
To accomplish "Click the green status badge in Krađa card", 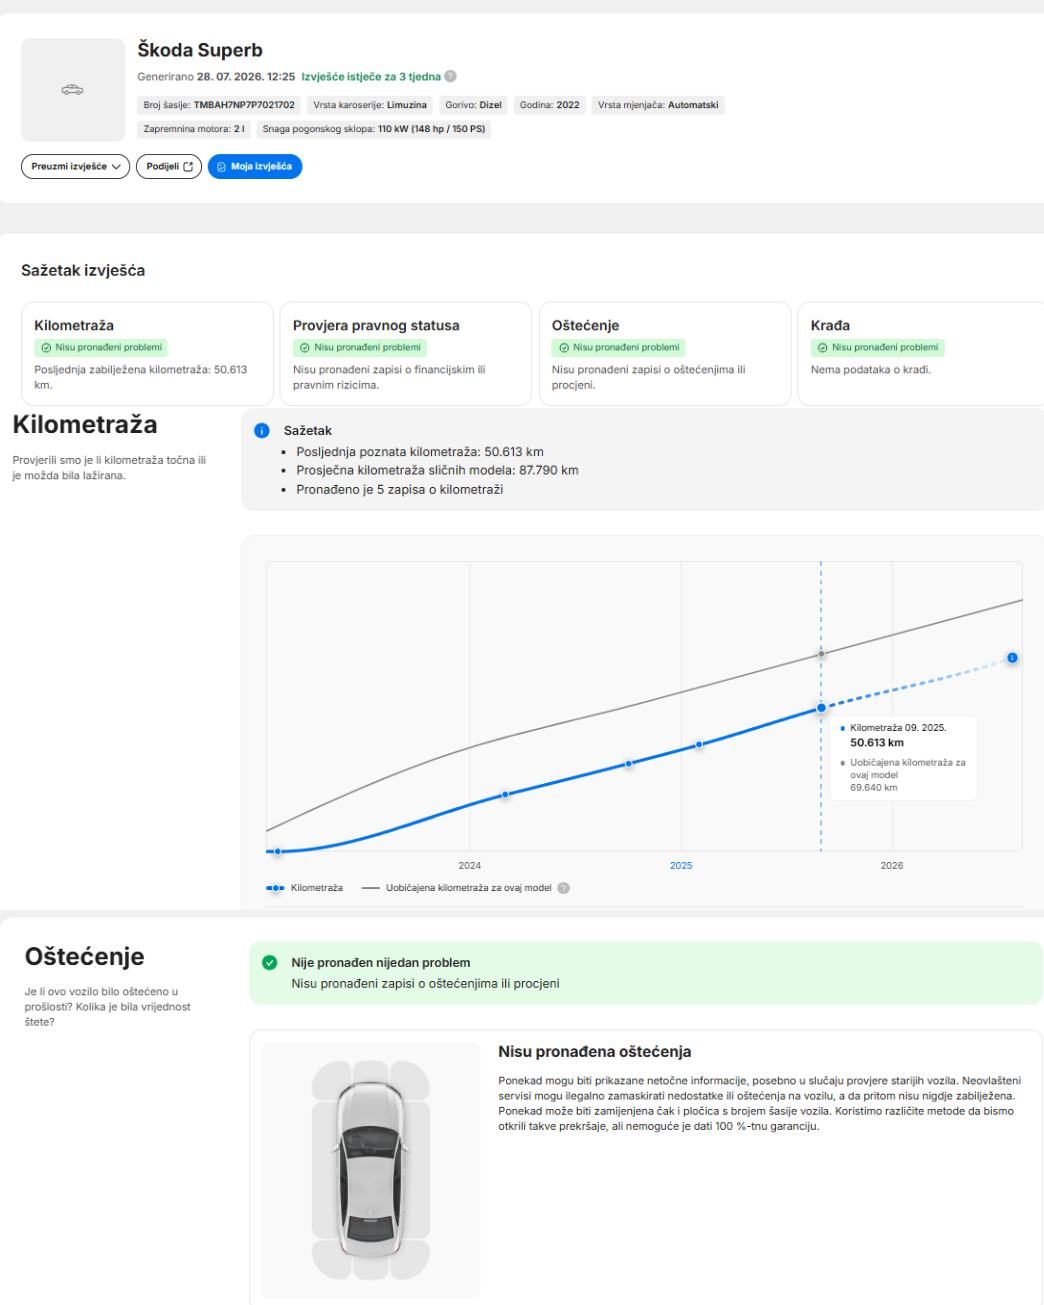I will click(x=877, y=348).
